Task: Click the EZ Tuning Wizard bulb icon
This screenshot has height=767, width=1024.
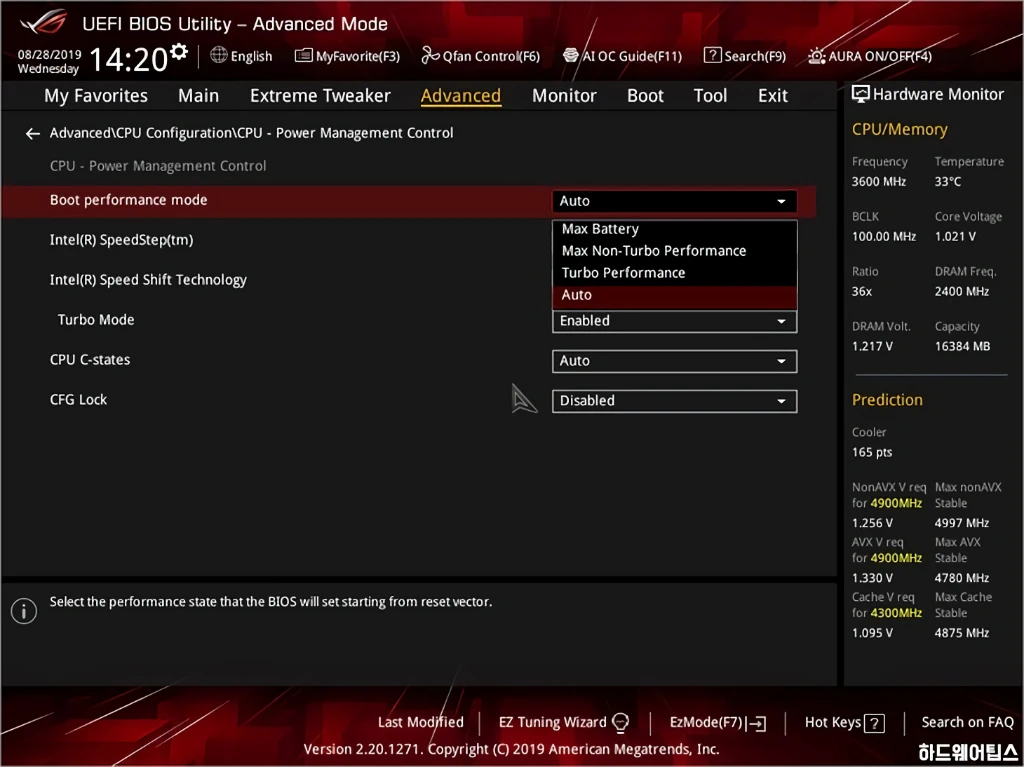Action: coord(620,723)
